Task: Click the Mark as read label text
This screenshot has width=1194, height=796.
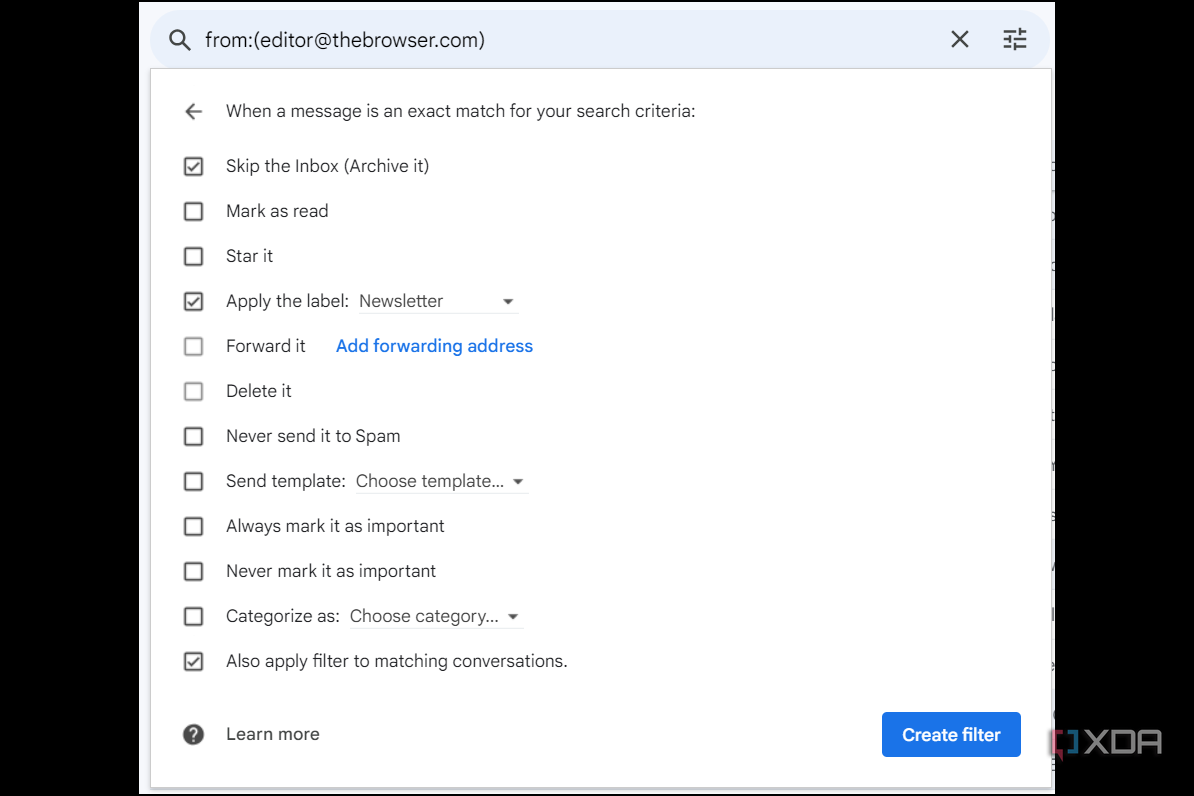Action: click(277, 211)
